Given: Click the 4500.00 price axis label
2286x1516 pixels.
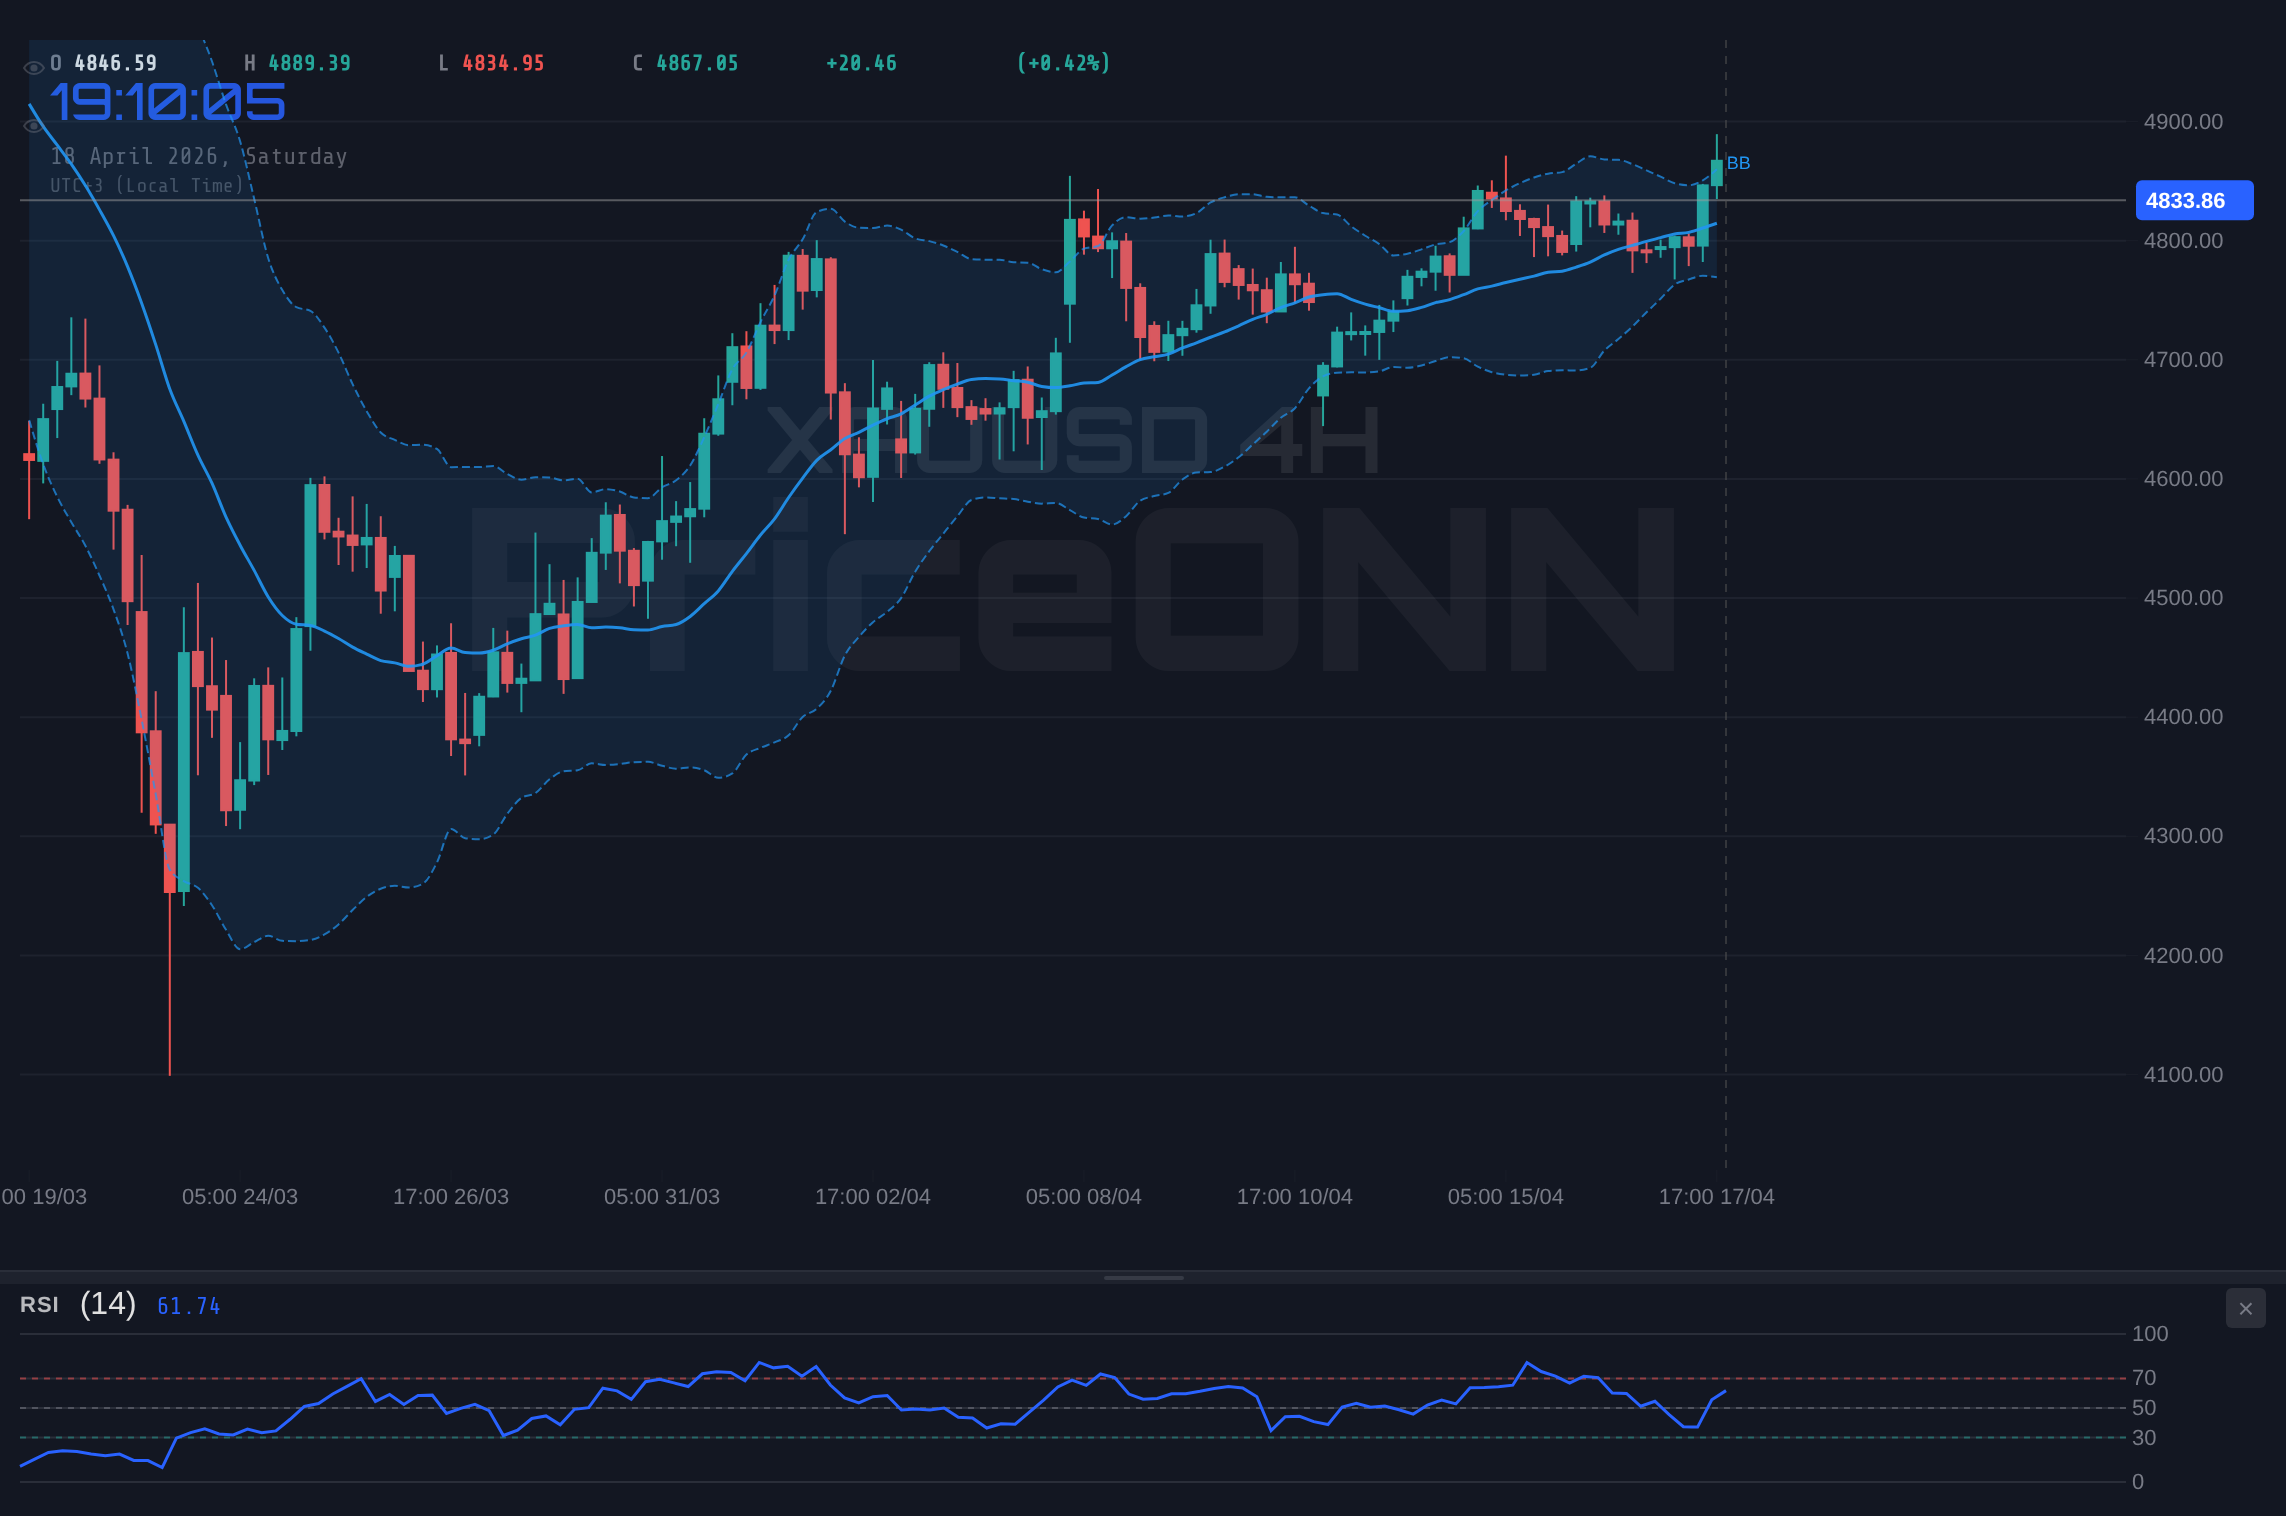Looking at the screenshot, I should tap(2183, 598).
